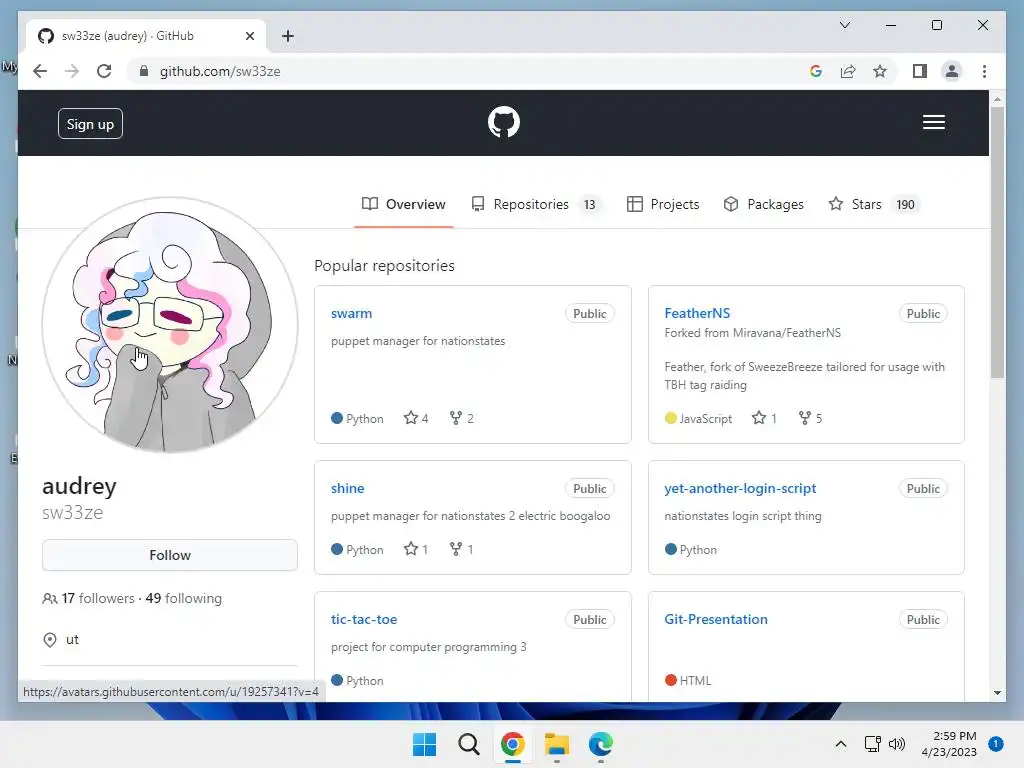The image size is (1024, 768).
Task: Open the Packages tab
Action: click(763, 204)
